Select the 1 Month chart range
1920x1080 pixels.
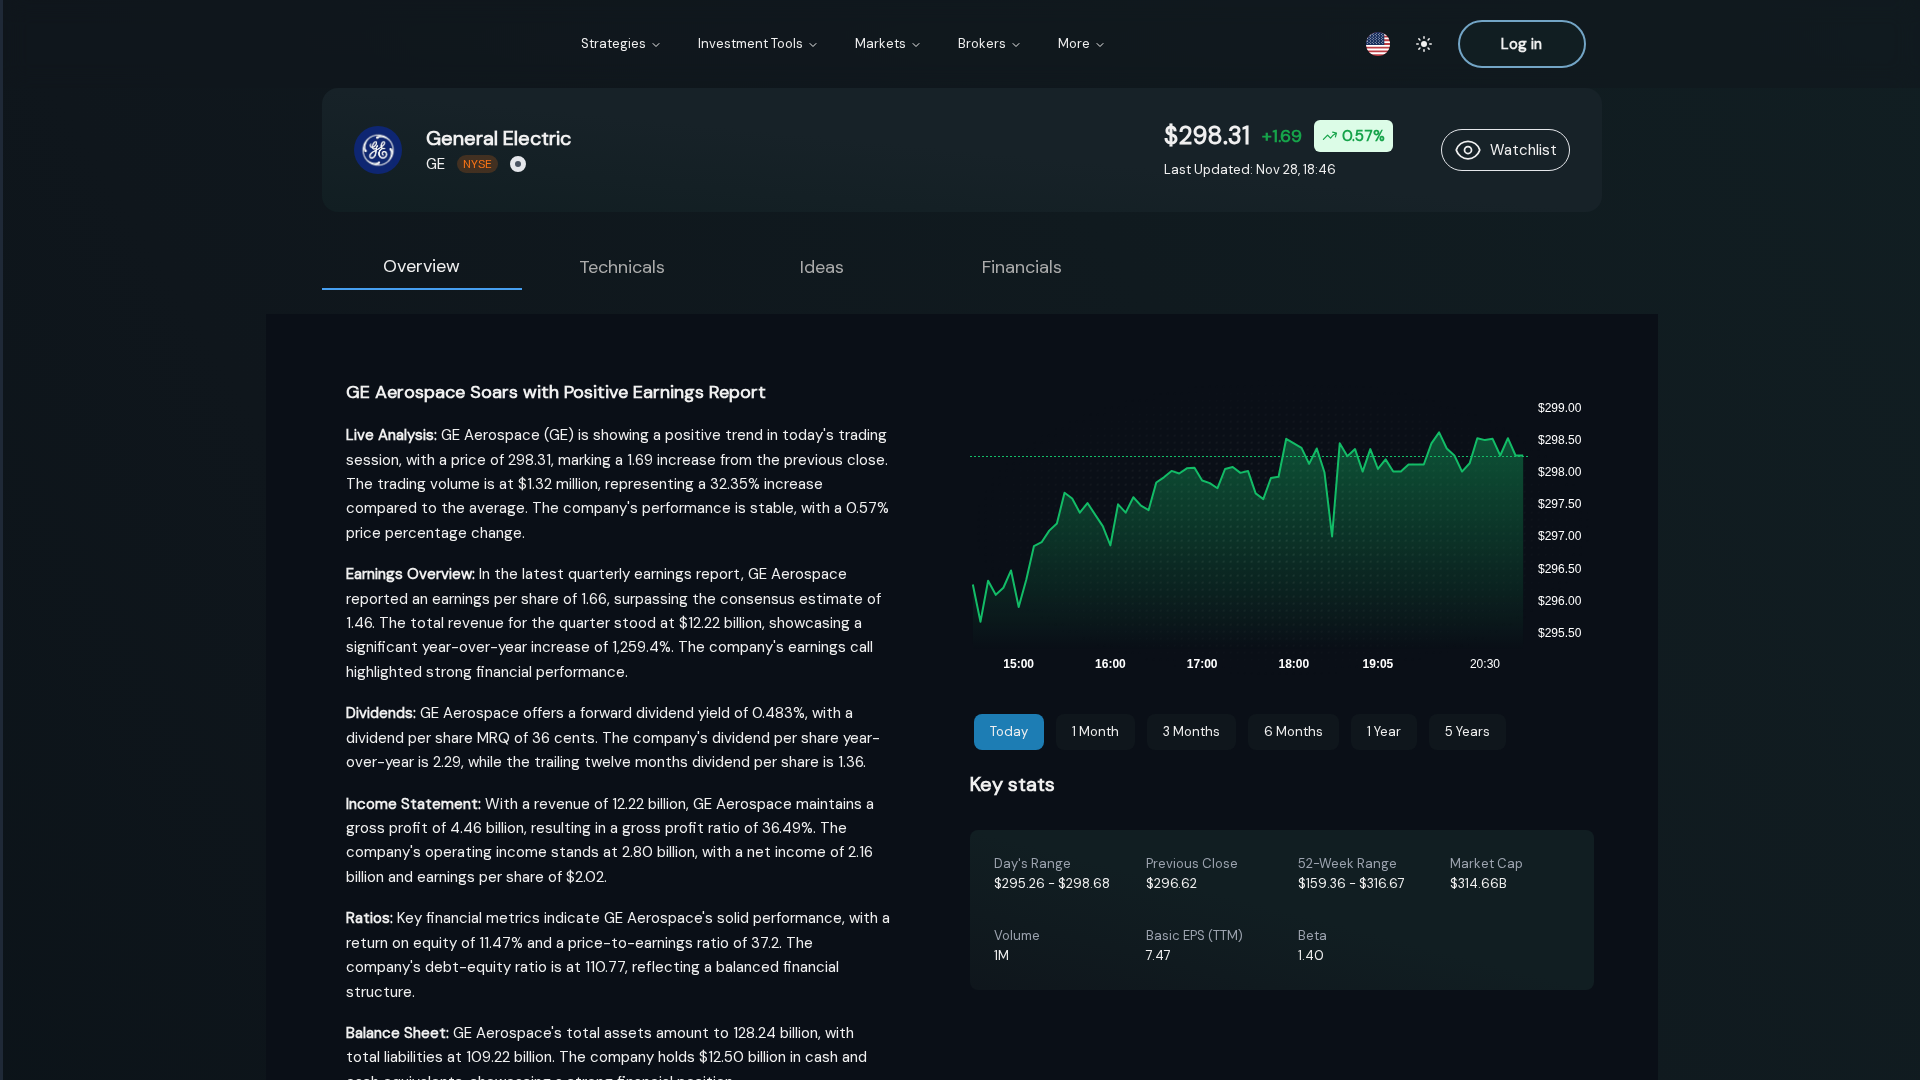pos(1095,732)
